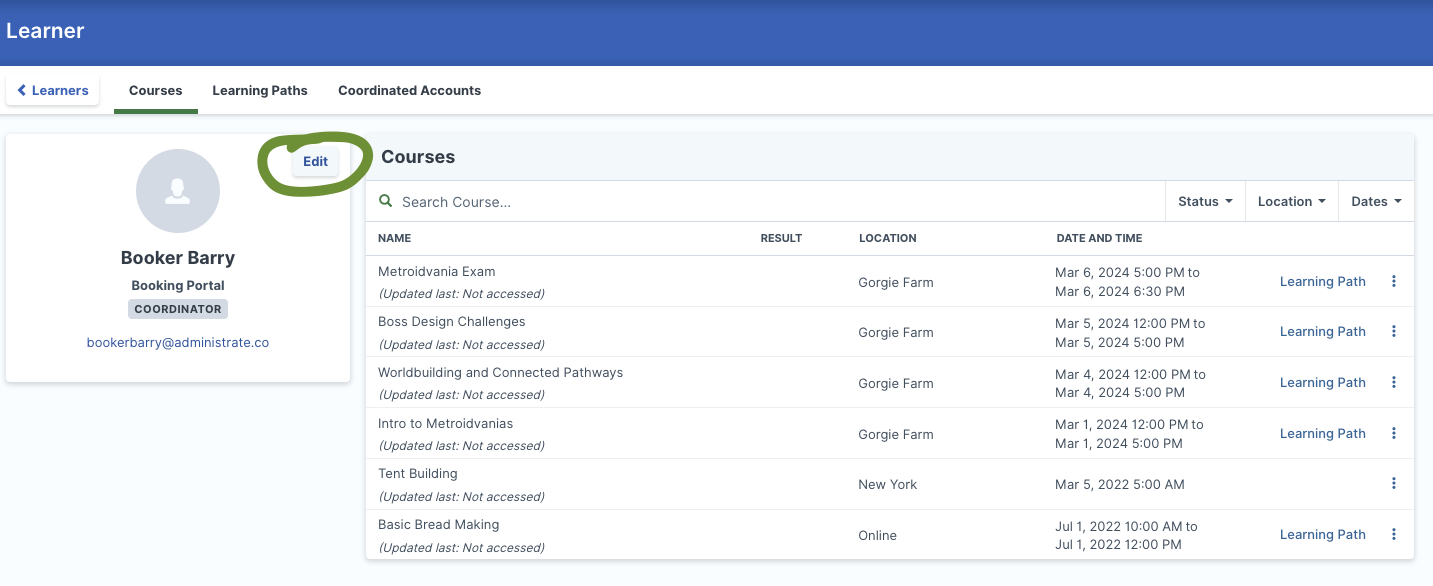Open Learning Path link for Basic Bread Making
The width and height of the screenshot is (1433, 586).
[x=1322, y=535]
